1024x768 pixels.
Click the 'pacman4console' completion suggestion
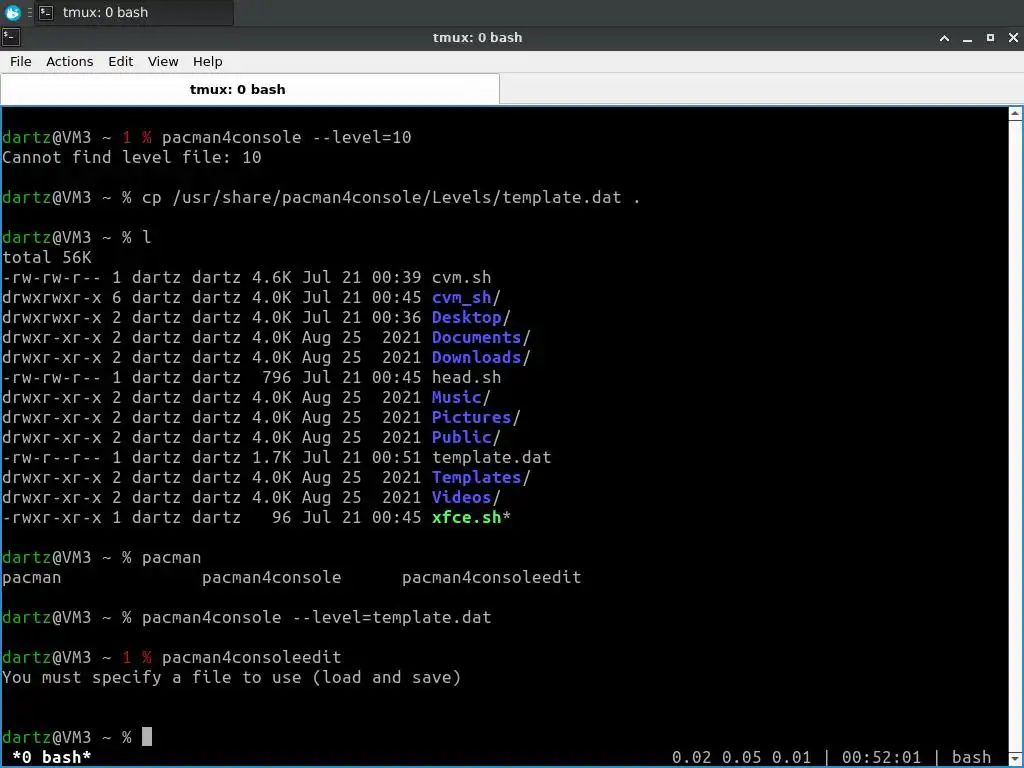point(271,577)
